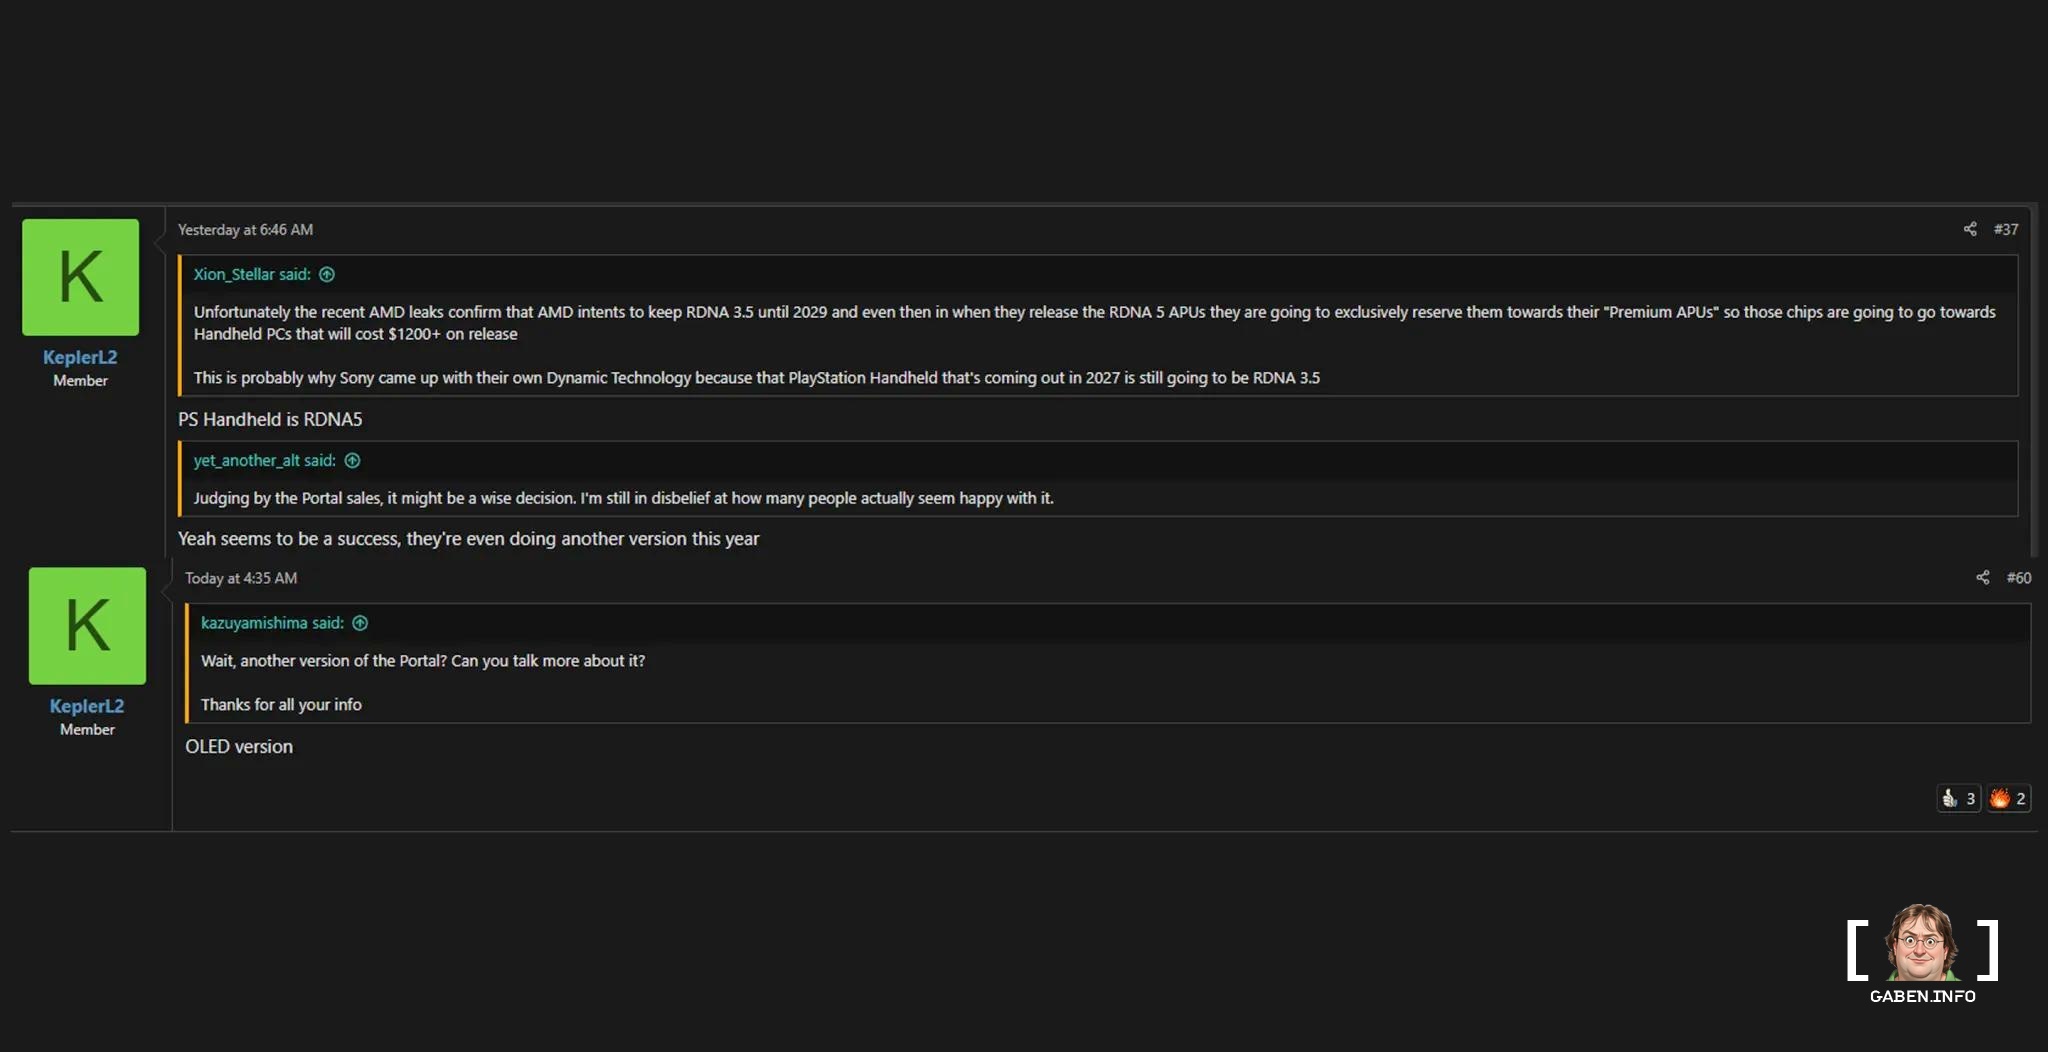The width and height of the screenshot is (2048, 1052).
Task: Click "Yesterday at 6:46 AM" timestamp
Action: click(x=245, y=230)
